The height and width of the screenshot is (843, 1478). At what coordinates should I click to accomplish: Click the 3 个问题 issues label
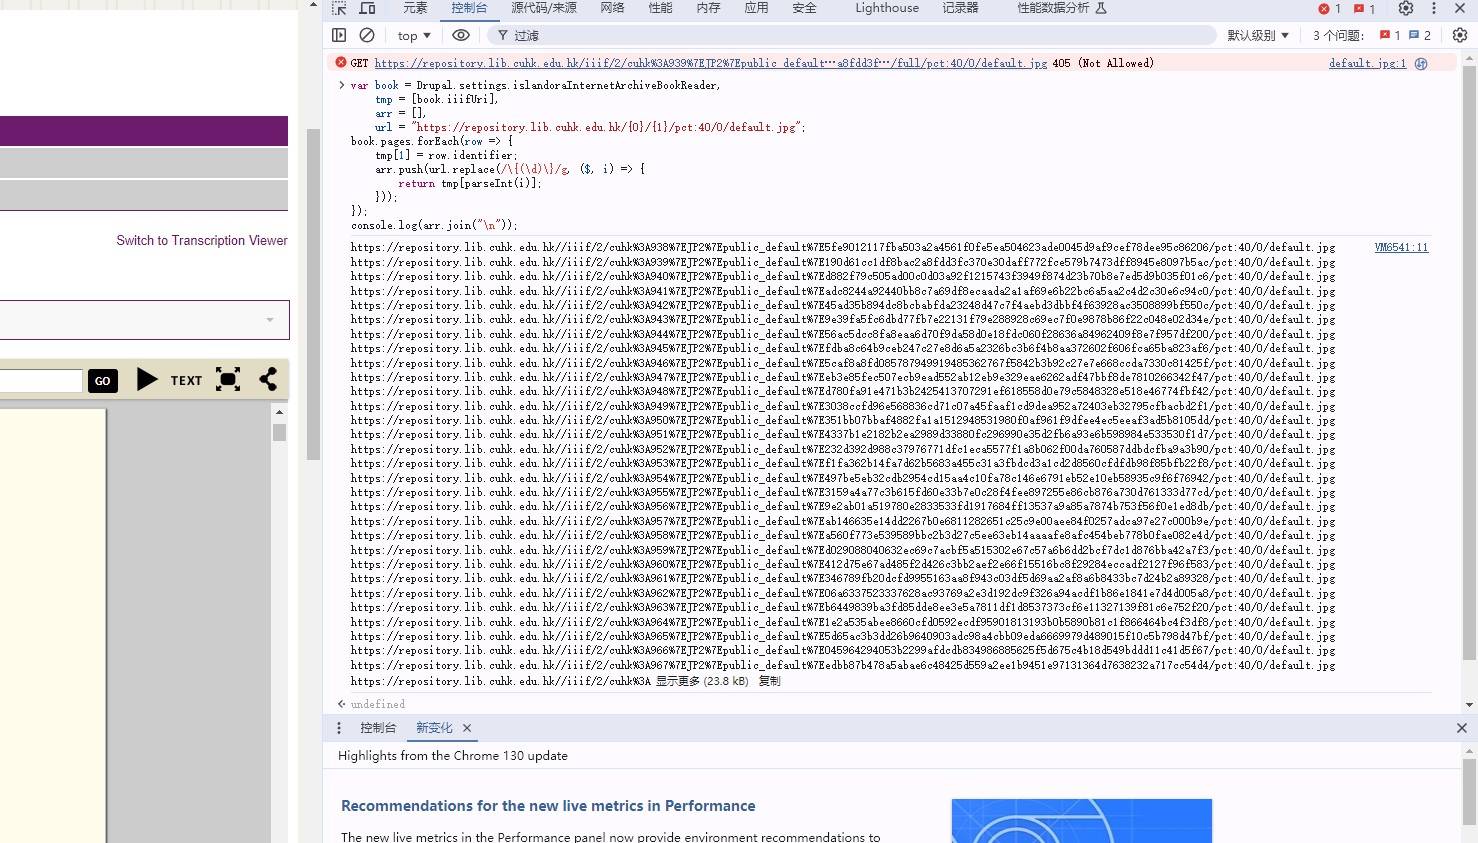click(x=1338, y=35)
